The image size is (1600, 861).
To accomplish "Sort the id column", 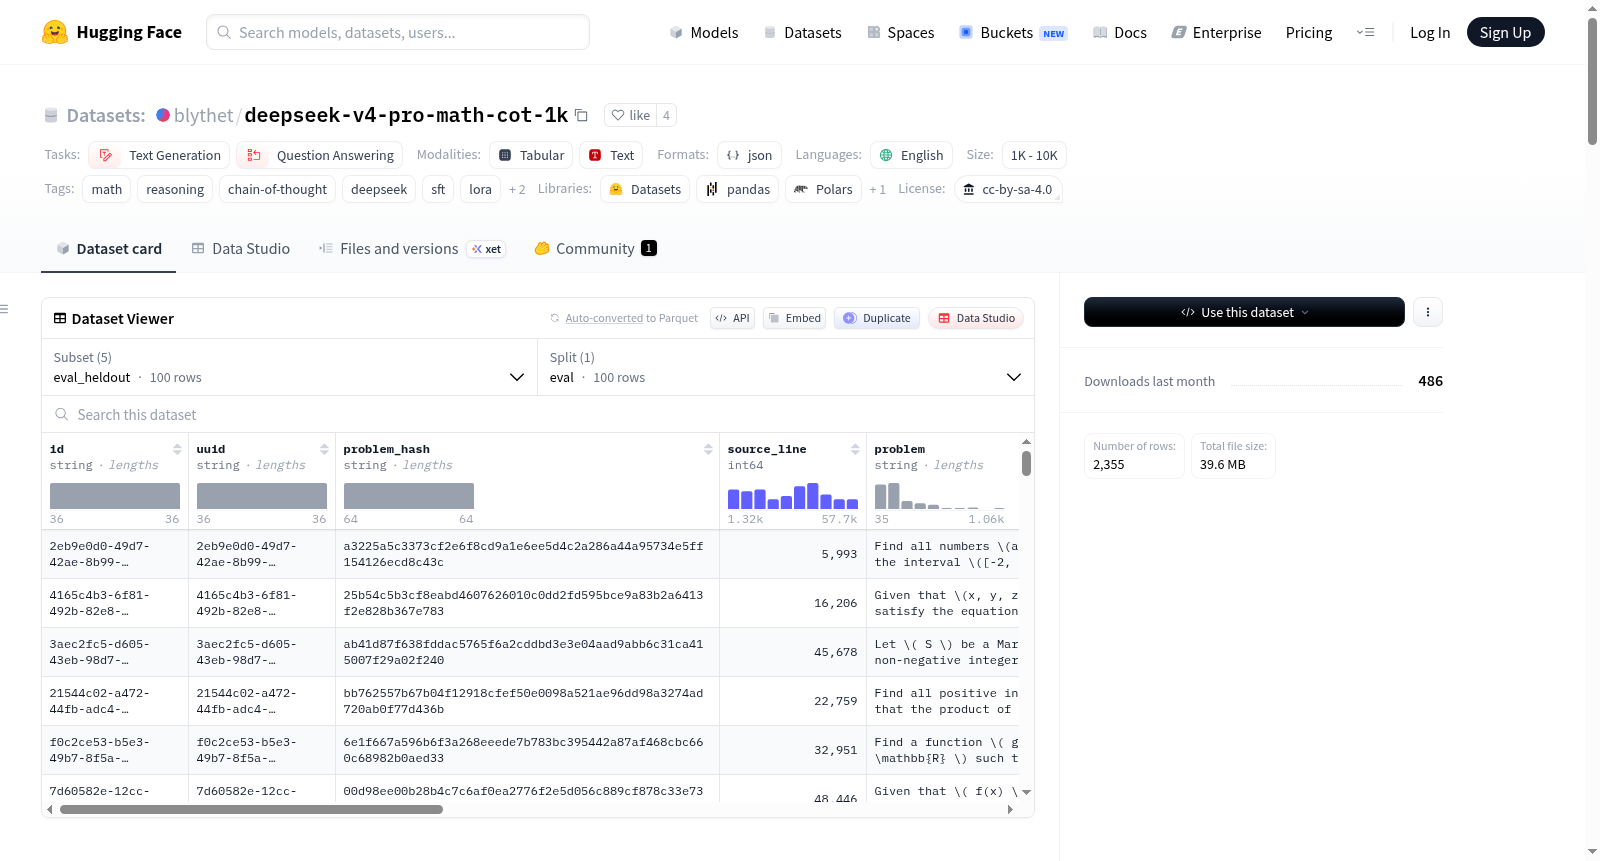I will [177, 449].
